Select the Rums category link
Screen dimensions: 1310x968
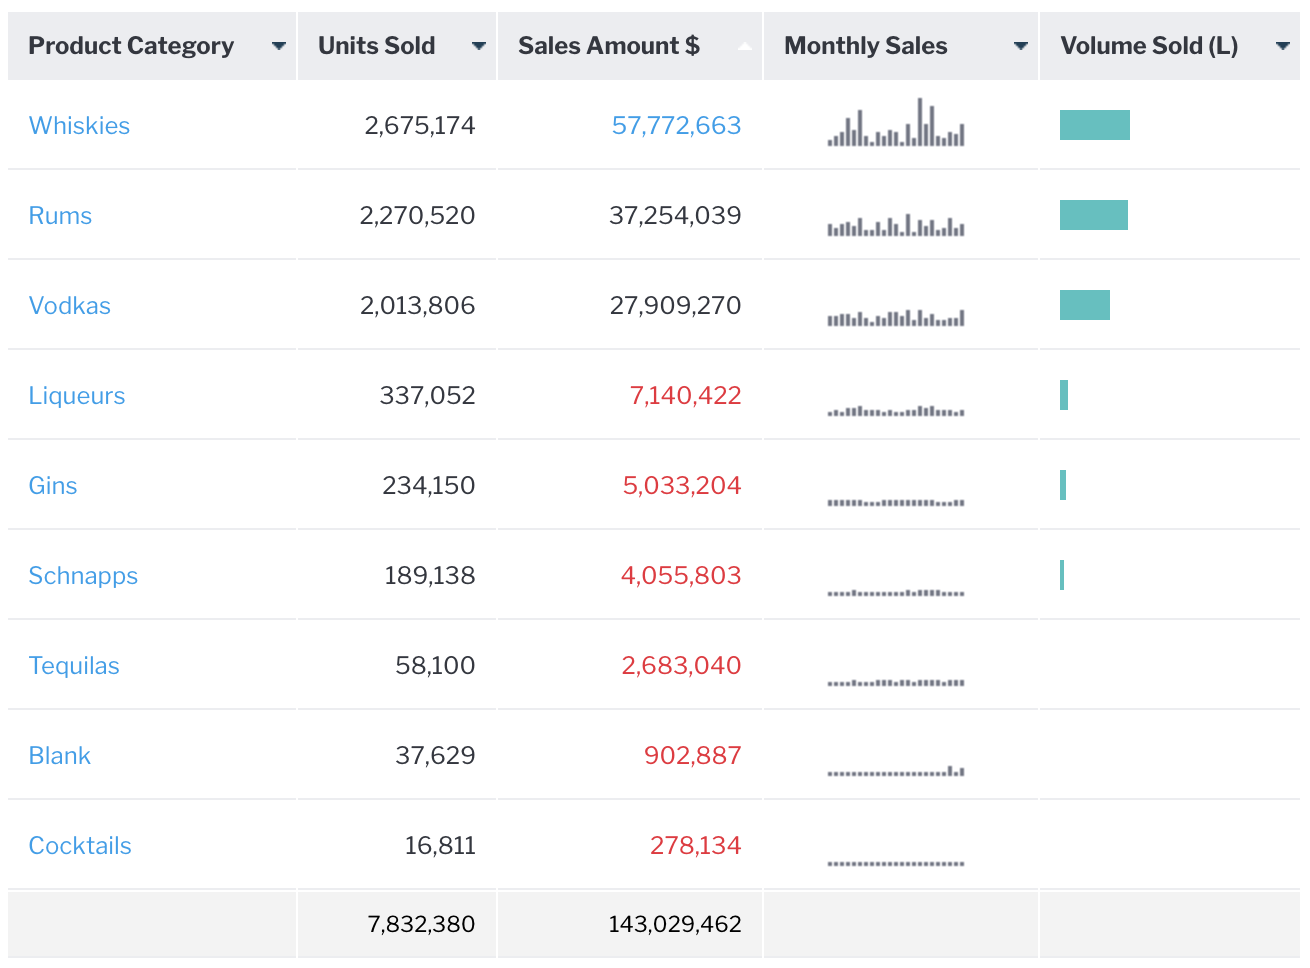point(60,216)
